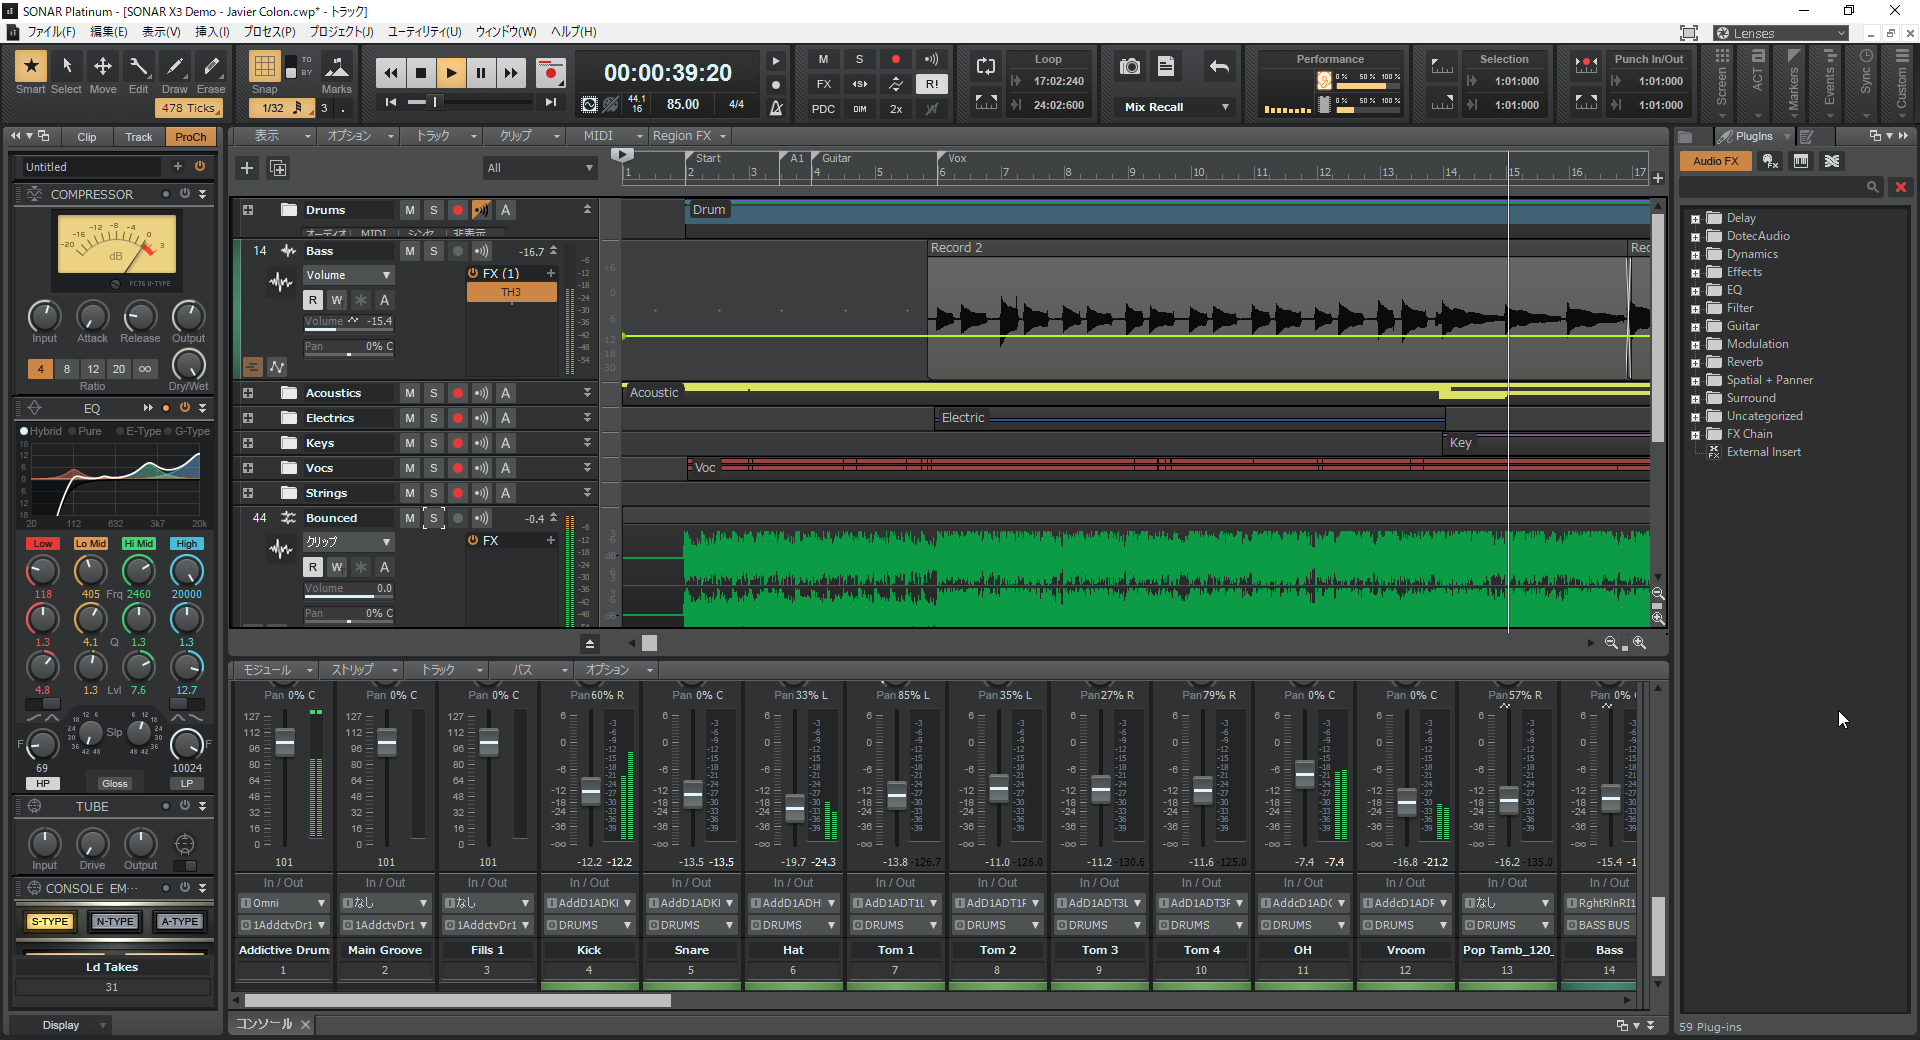
Task: Click the Guitar marker in timeline
Action: (x=836, y=158)
